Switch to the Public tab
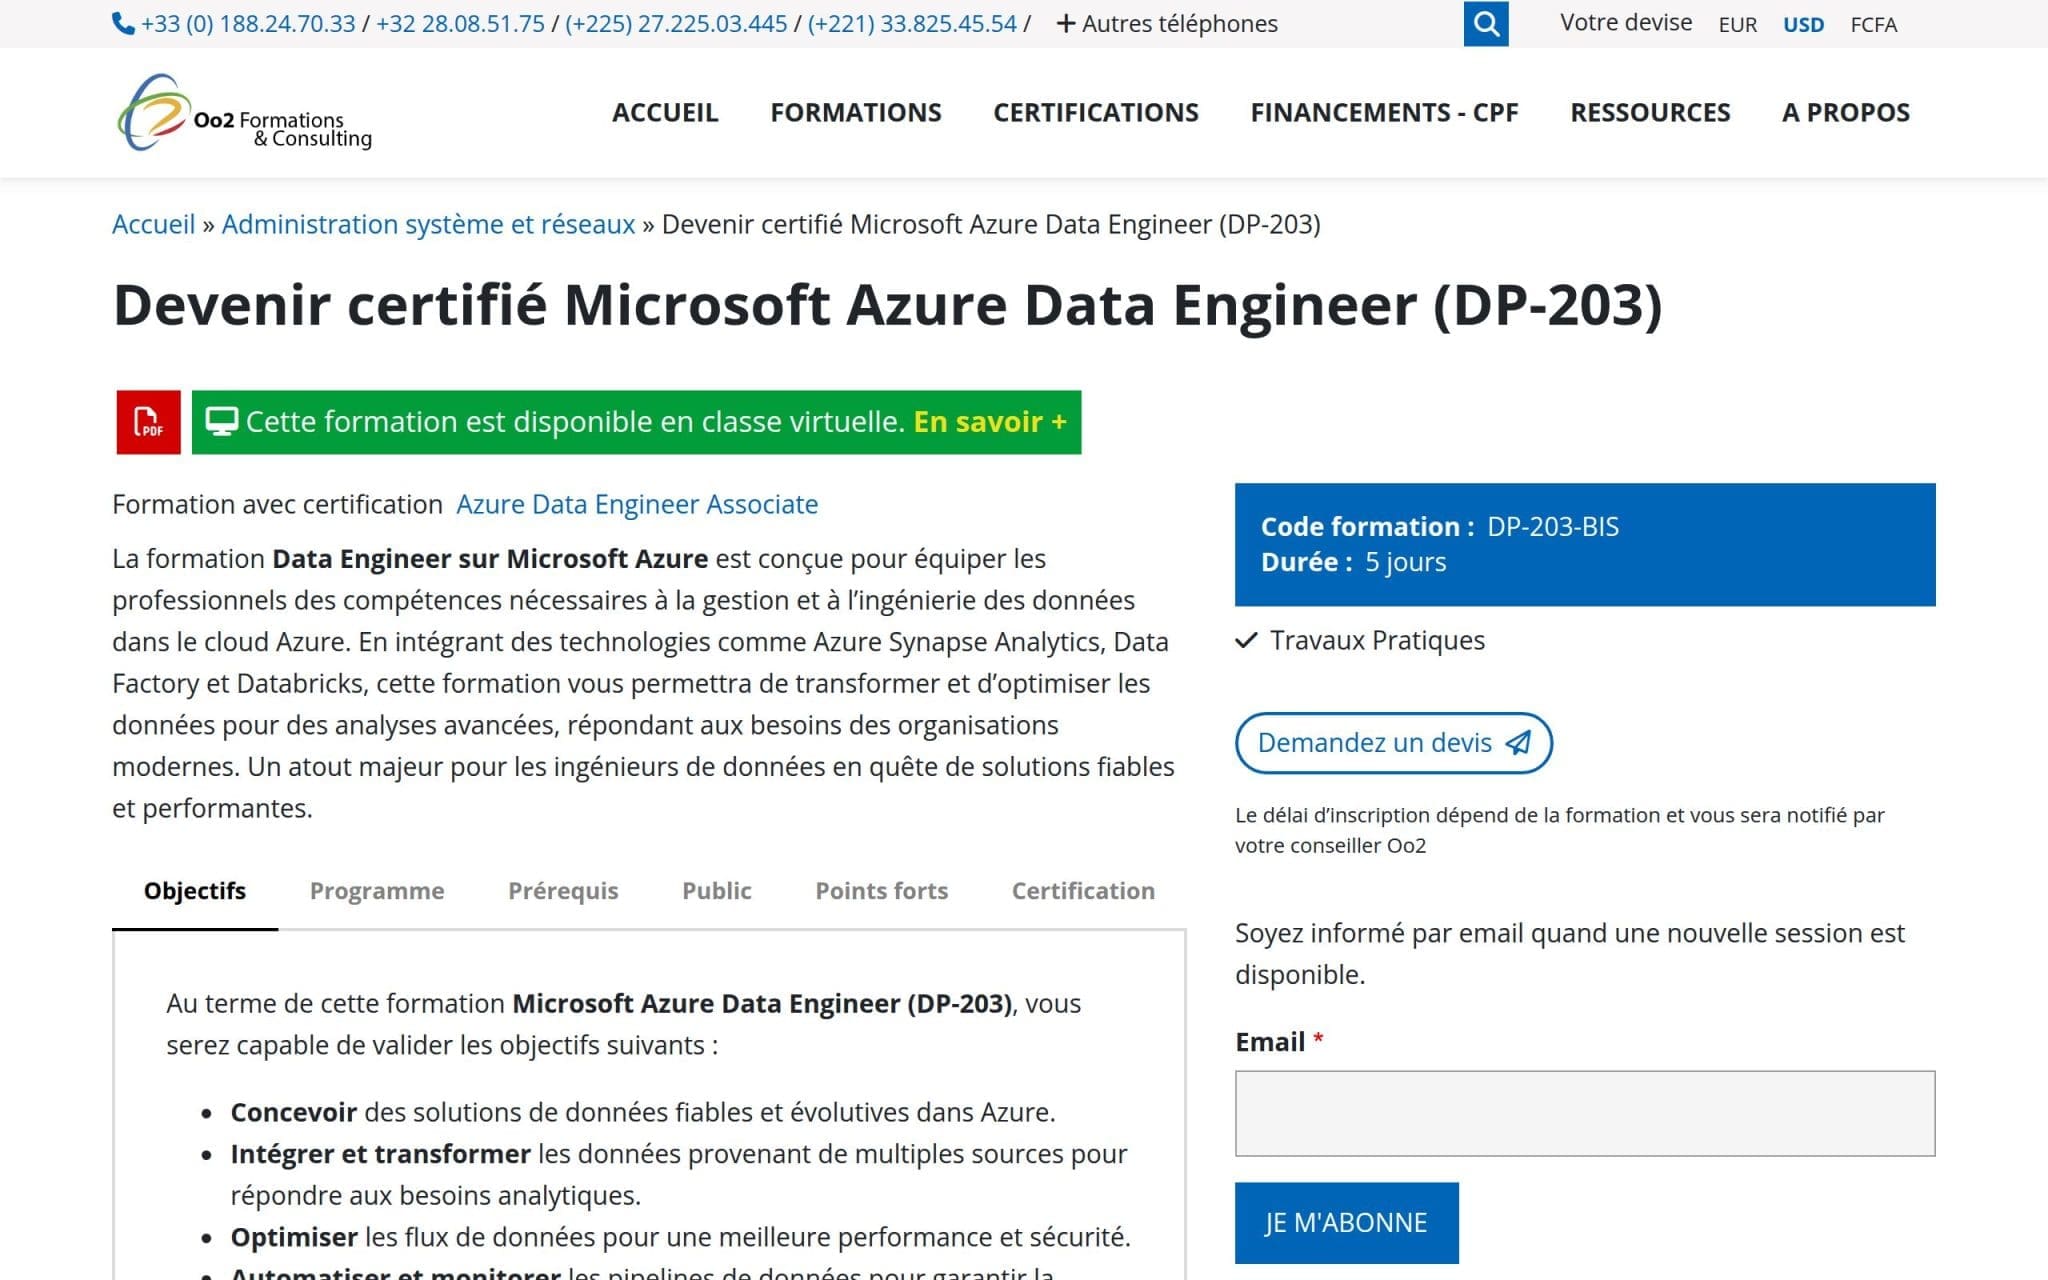 point(717,891)
